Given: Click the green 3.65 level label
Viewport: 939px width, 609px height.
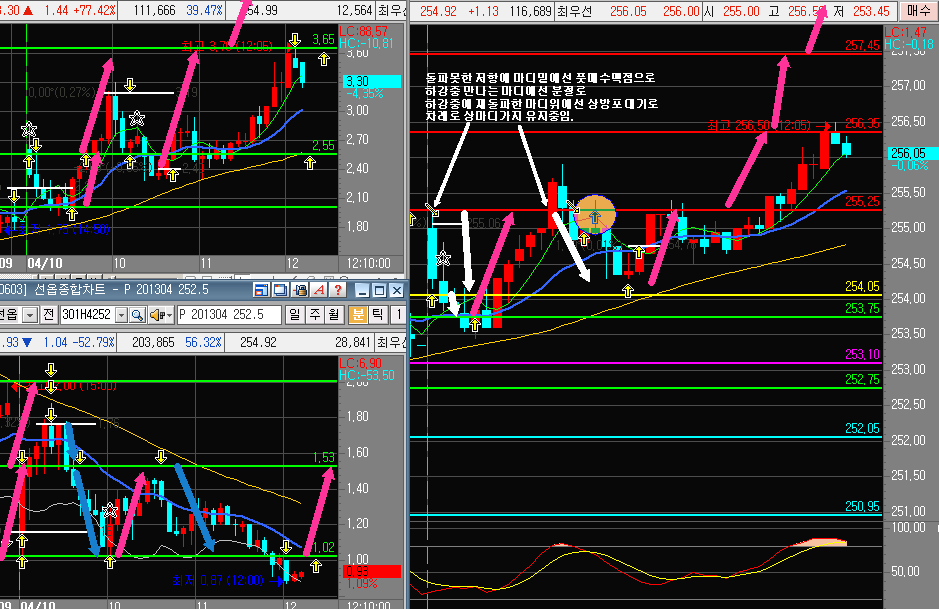Looking at the screenshot, I should point(323,40).
